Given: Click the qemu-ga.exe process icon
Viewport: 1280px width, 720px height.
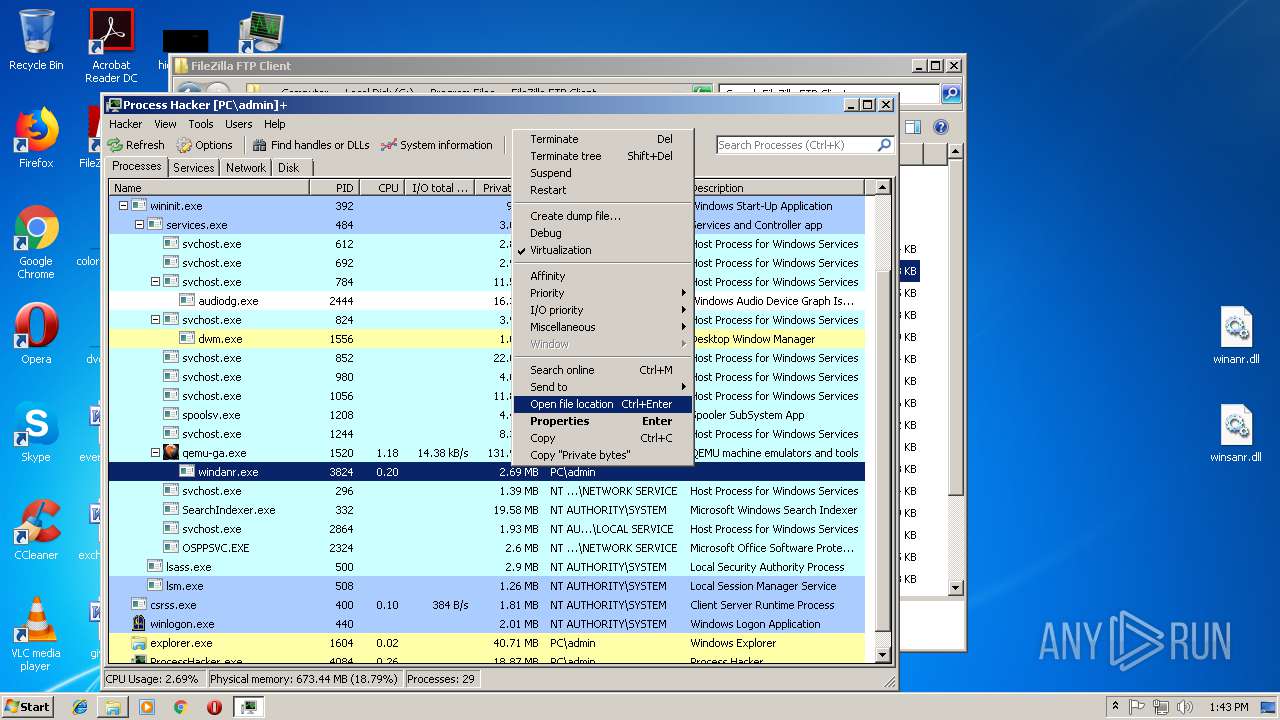Looking at the screenshot, I should 171,453.
